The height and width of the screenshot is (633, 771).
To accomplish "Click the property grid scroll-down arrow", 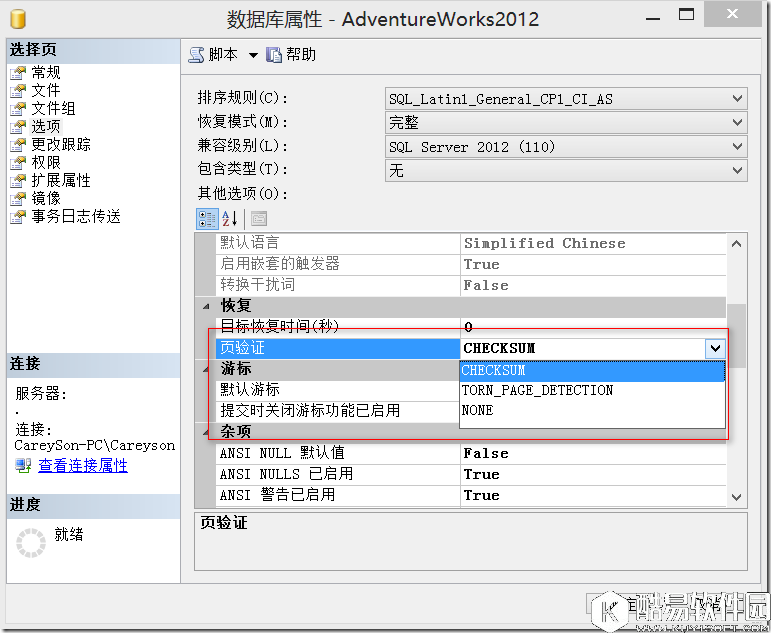I will [736, 497].
